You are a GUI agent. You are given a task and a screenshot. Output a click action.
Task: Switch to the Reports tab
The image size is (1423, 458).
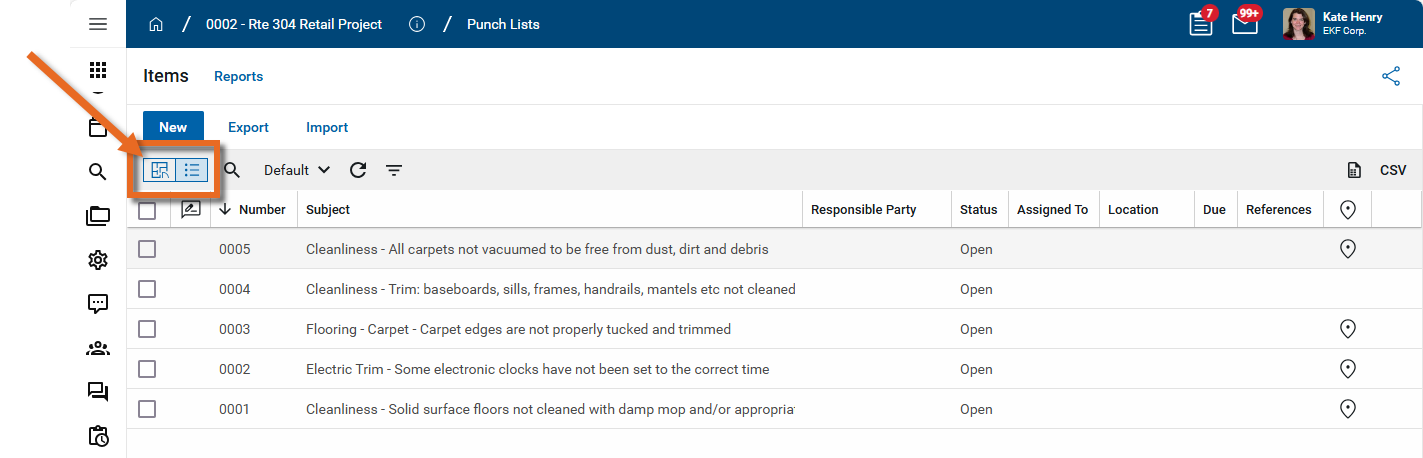(238, 76)
